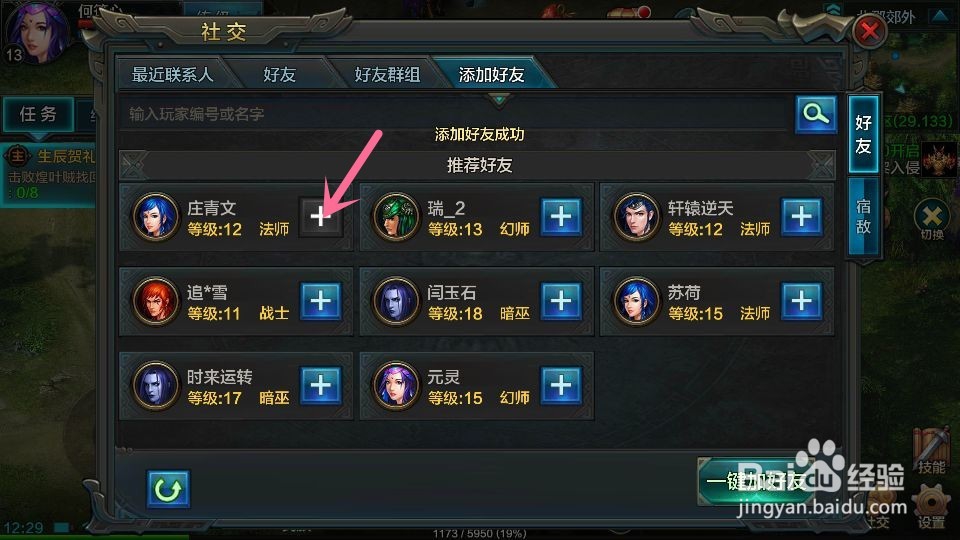The height and width of the screenshot is (540, 960).
Task: Add 苏荷 with the plus icon
Action: [801, 301]
